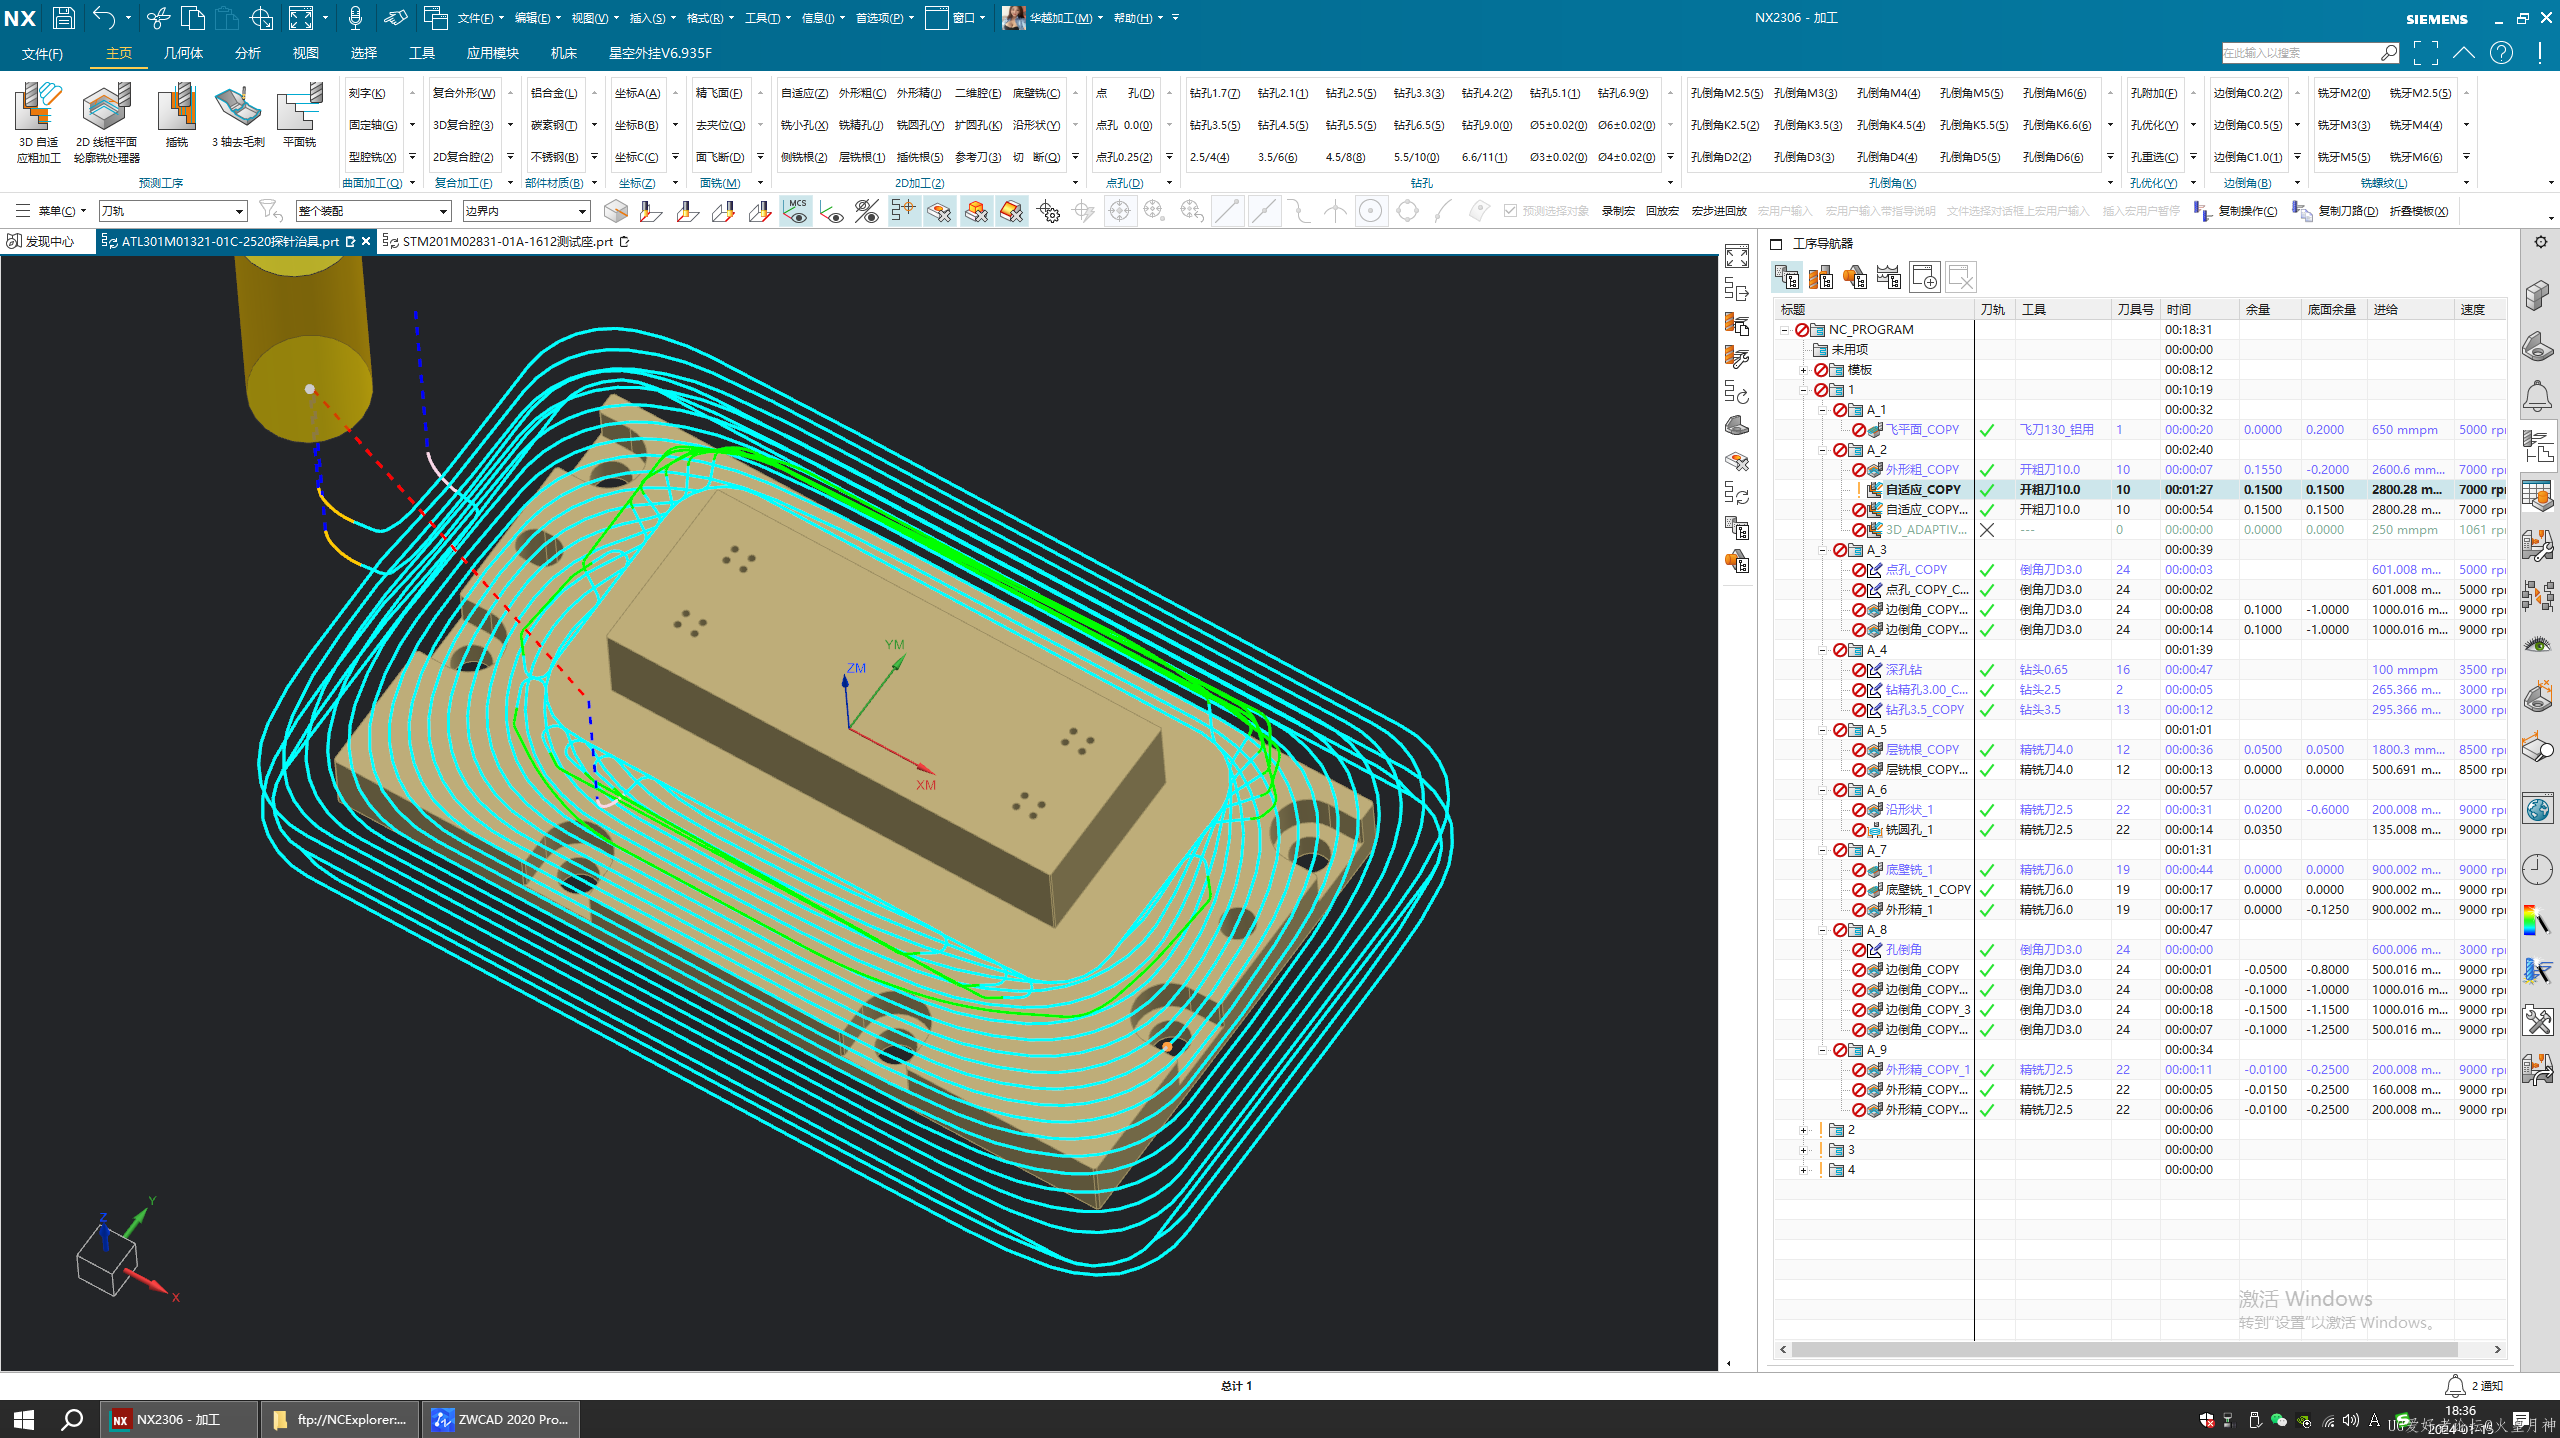The width and height of the screenshot is (2560, 1438).
Task: Click the 孔倒角M3 button
Action: [x=1805, y=93]
